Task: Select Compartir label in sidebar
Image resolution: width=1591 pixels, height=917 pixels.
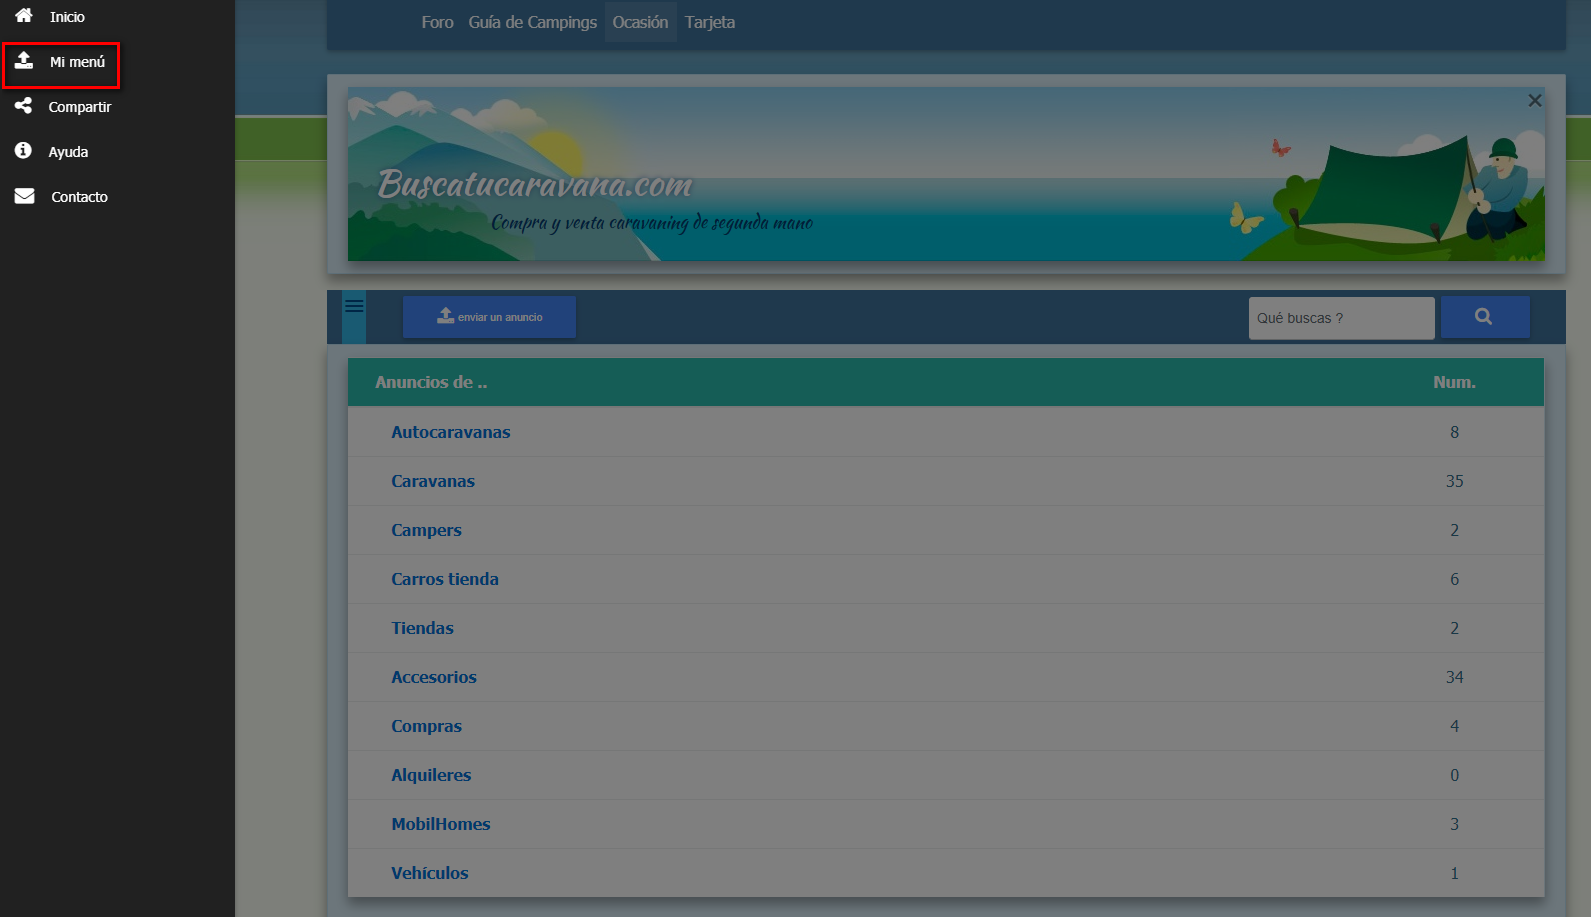Action: click(x=80, y=107)
